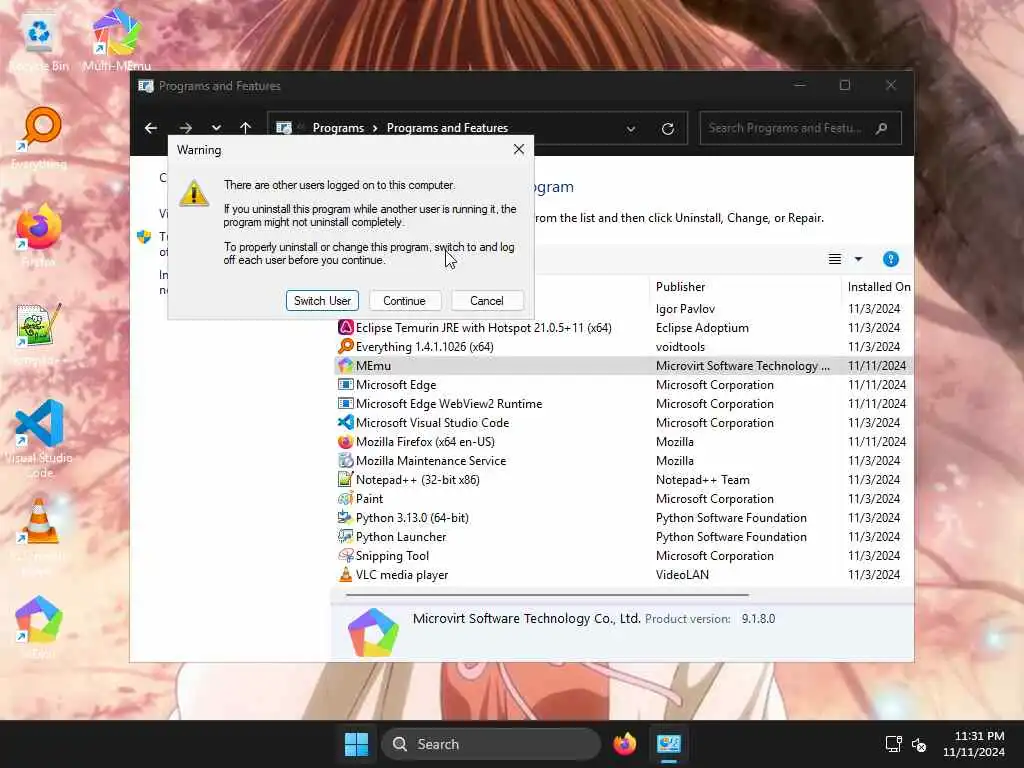Select VLC media player list icon
Image resolution: width=1024 pixels, height=768 pixels.
click(345, 575)
